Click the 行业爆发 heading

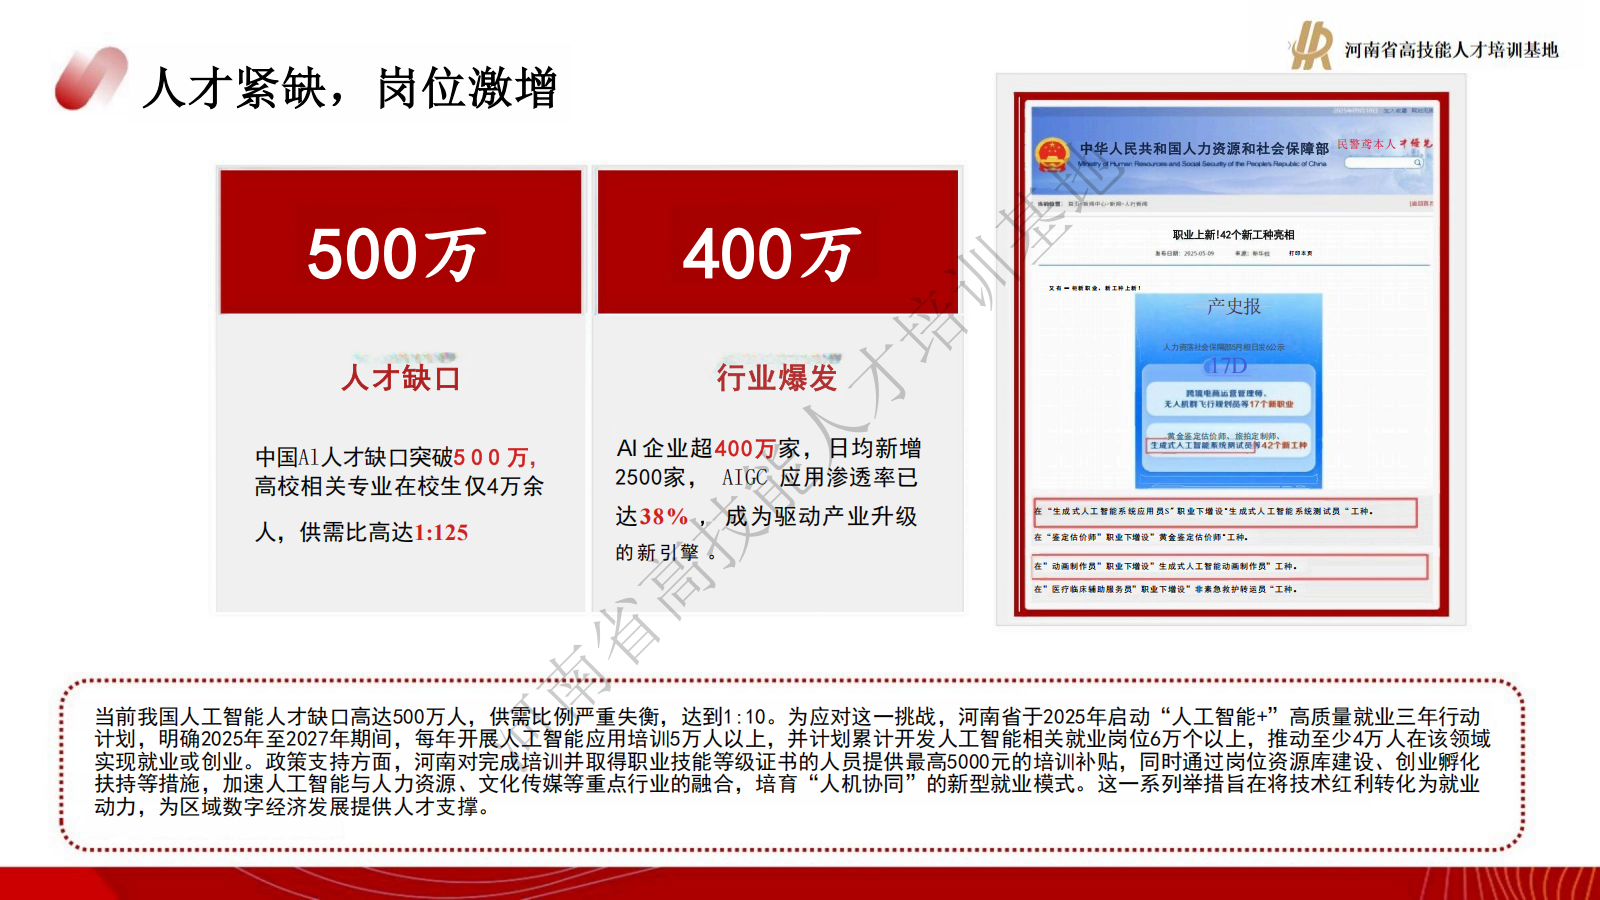coord(777,378)
